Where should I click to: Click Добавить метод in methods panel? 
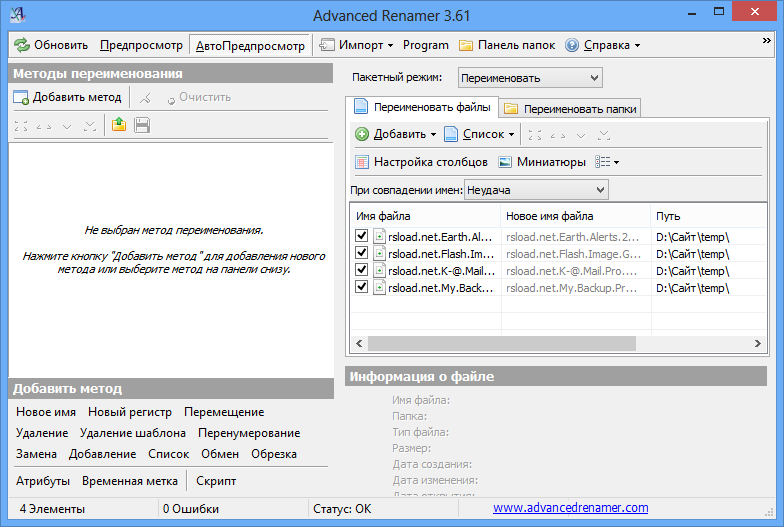coord(67,97)
